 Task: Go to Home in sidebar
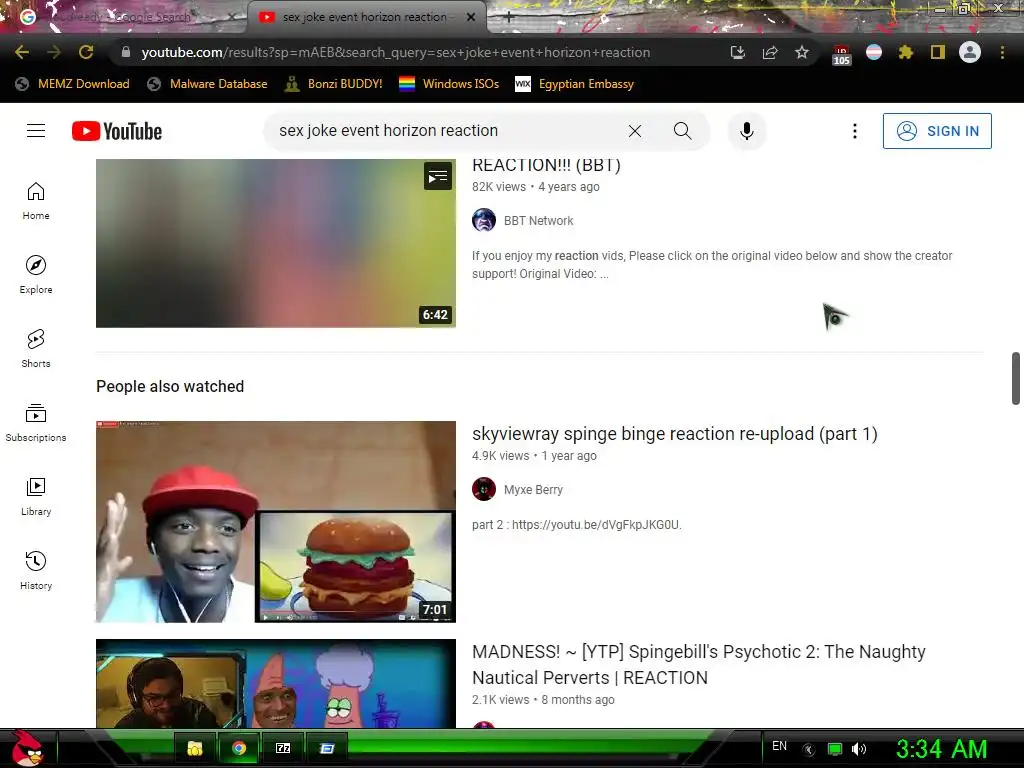(36, 201)
